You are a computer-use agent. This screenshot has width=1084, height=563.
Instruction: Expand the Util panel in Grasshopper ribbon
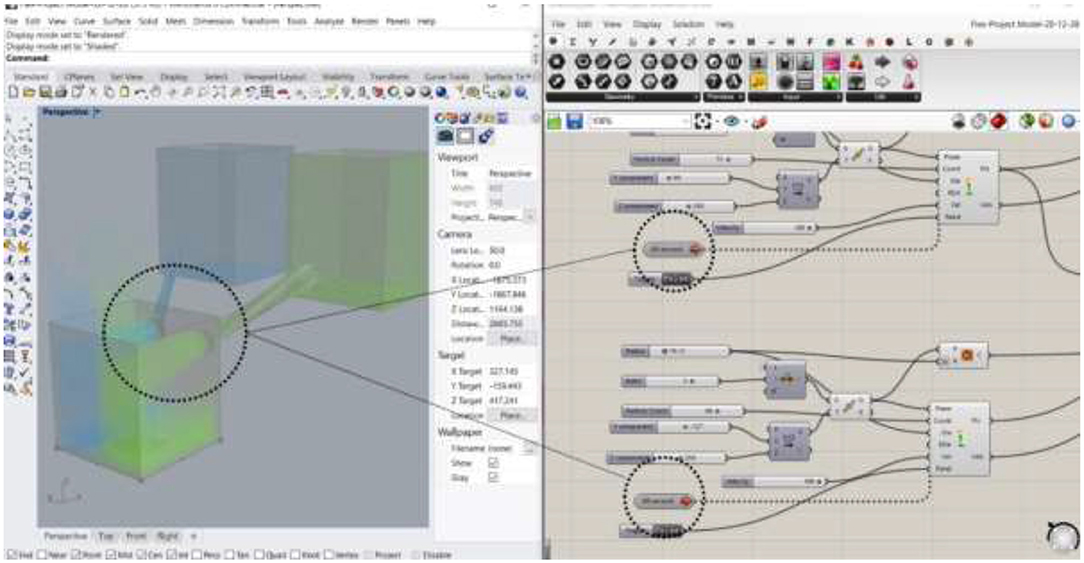(917, 98)
